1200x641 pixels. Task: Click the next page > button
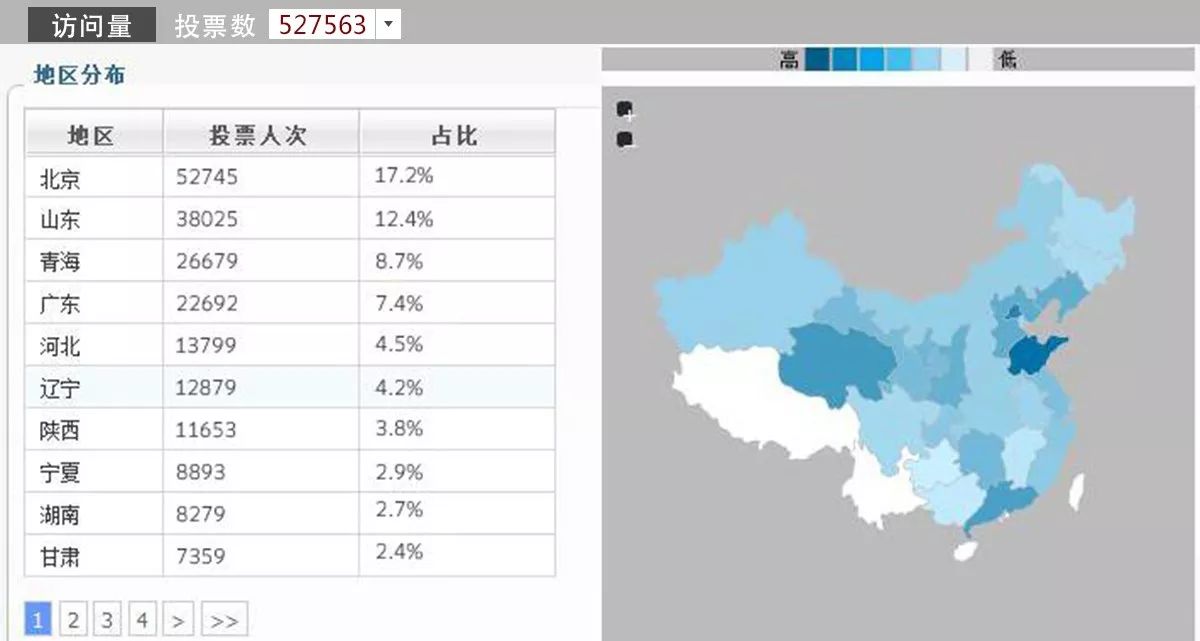(178, 620)
